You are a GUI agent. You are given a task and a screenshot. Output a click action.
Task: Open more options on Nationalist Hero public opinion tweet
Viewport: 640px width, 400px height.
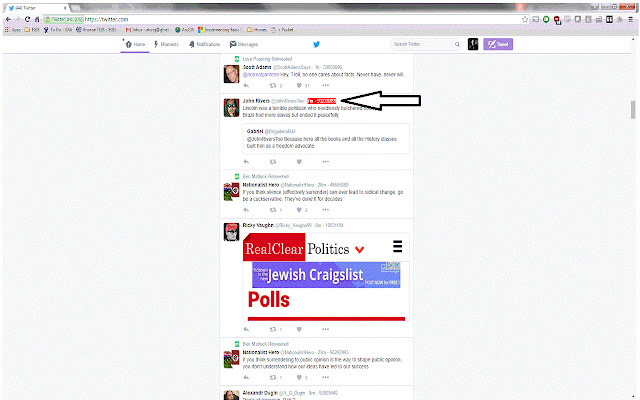point(325,378)
